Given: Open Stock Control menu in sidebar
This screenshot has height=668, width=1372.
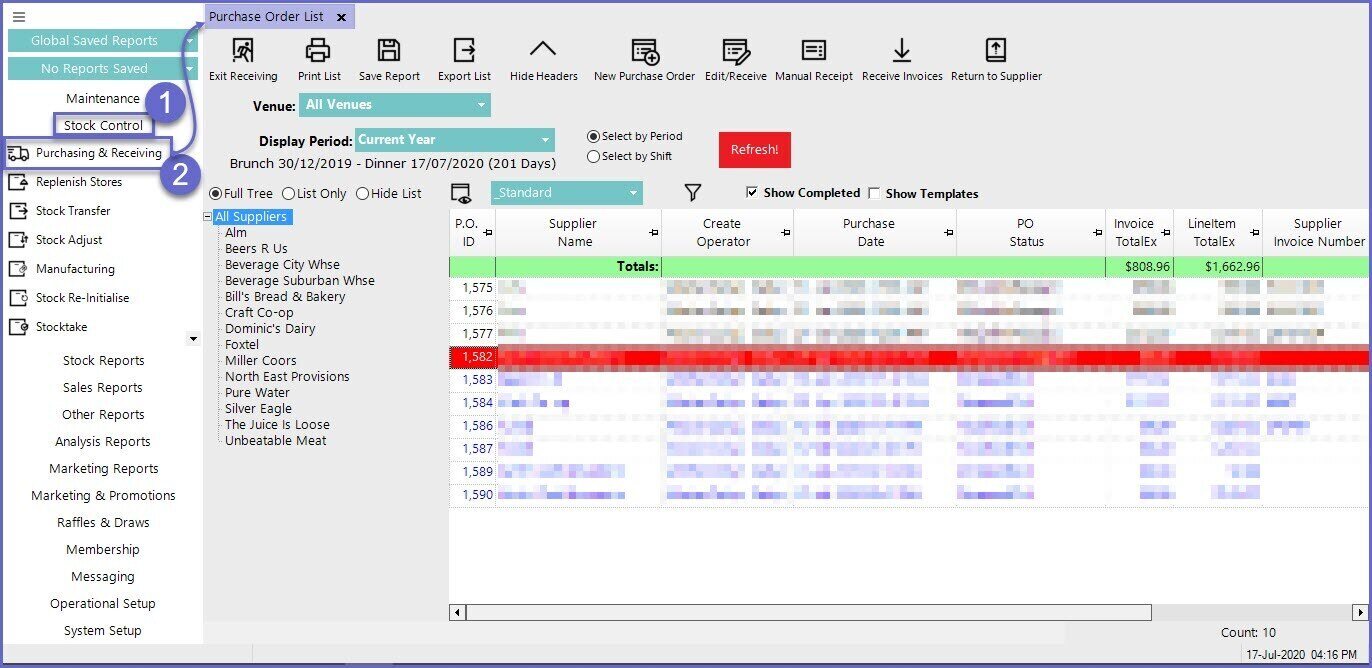Looking at the screenshot, I should pyautogui.click(x=103, y=126).
